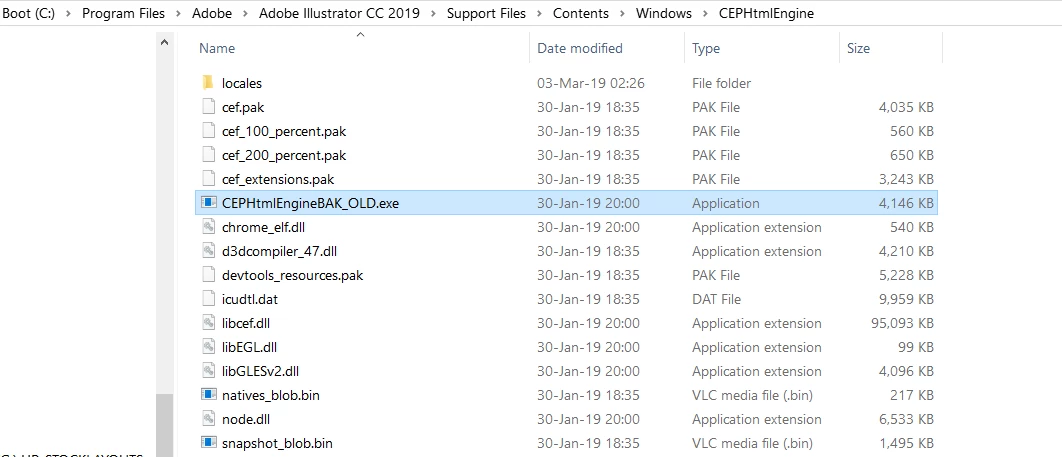Viewport: 1062px width, 457px height.
Task: Expand chevron after Program Files breadcrumb
Action: pos(176,14)
